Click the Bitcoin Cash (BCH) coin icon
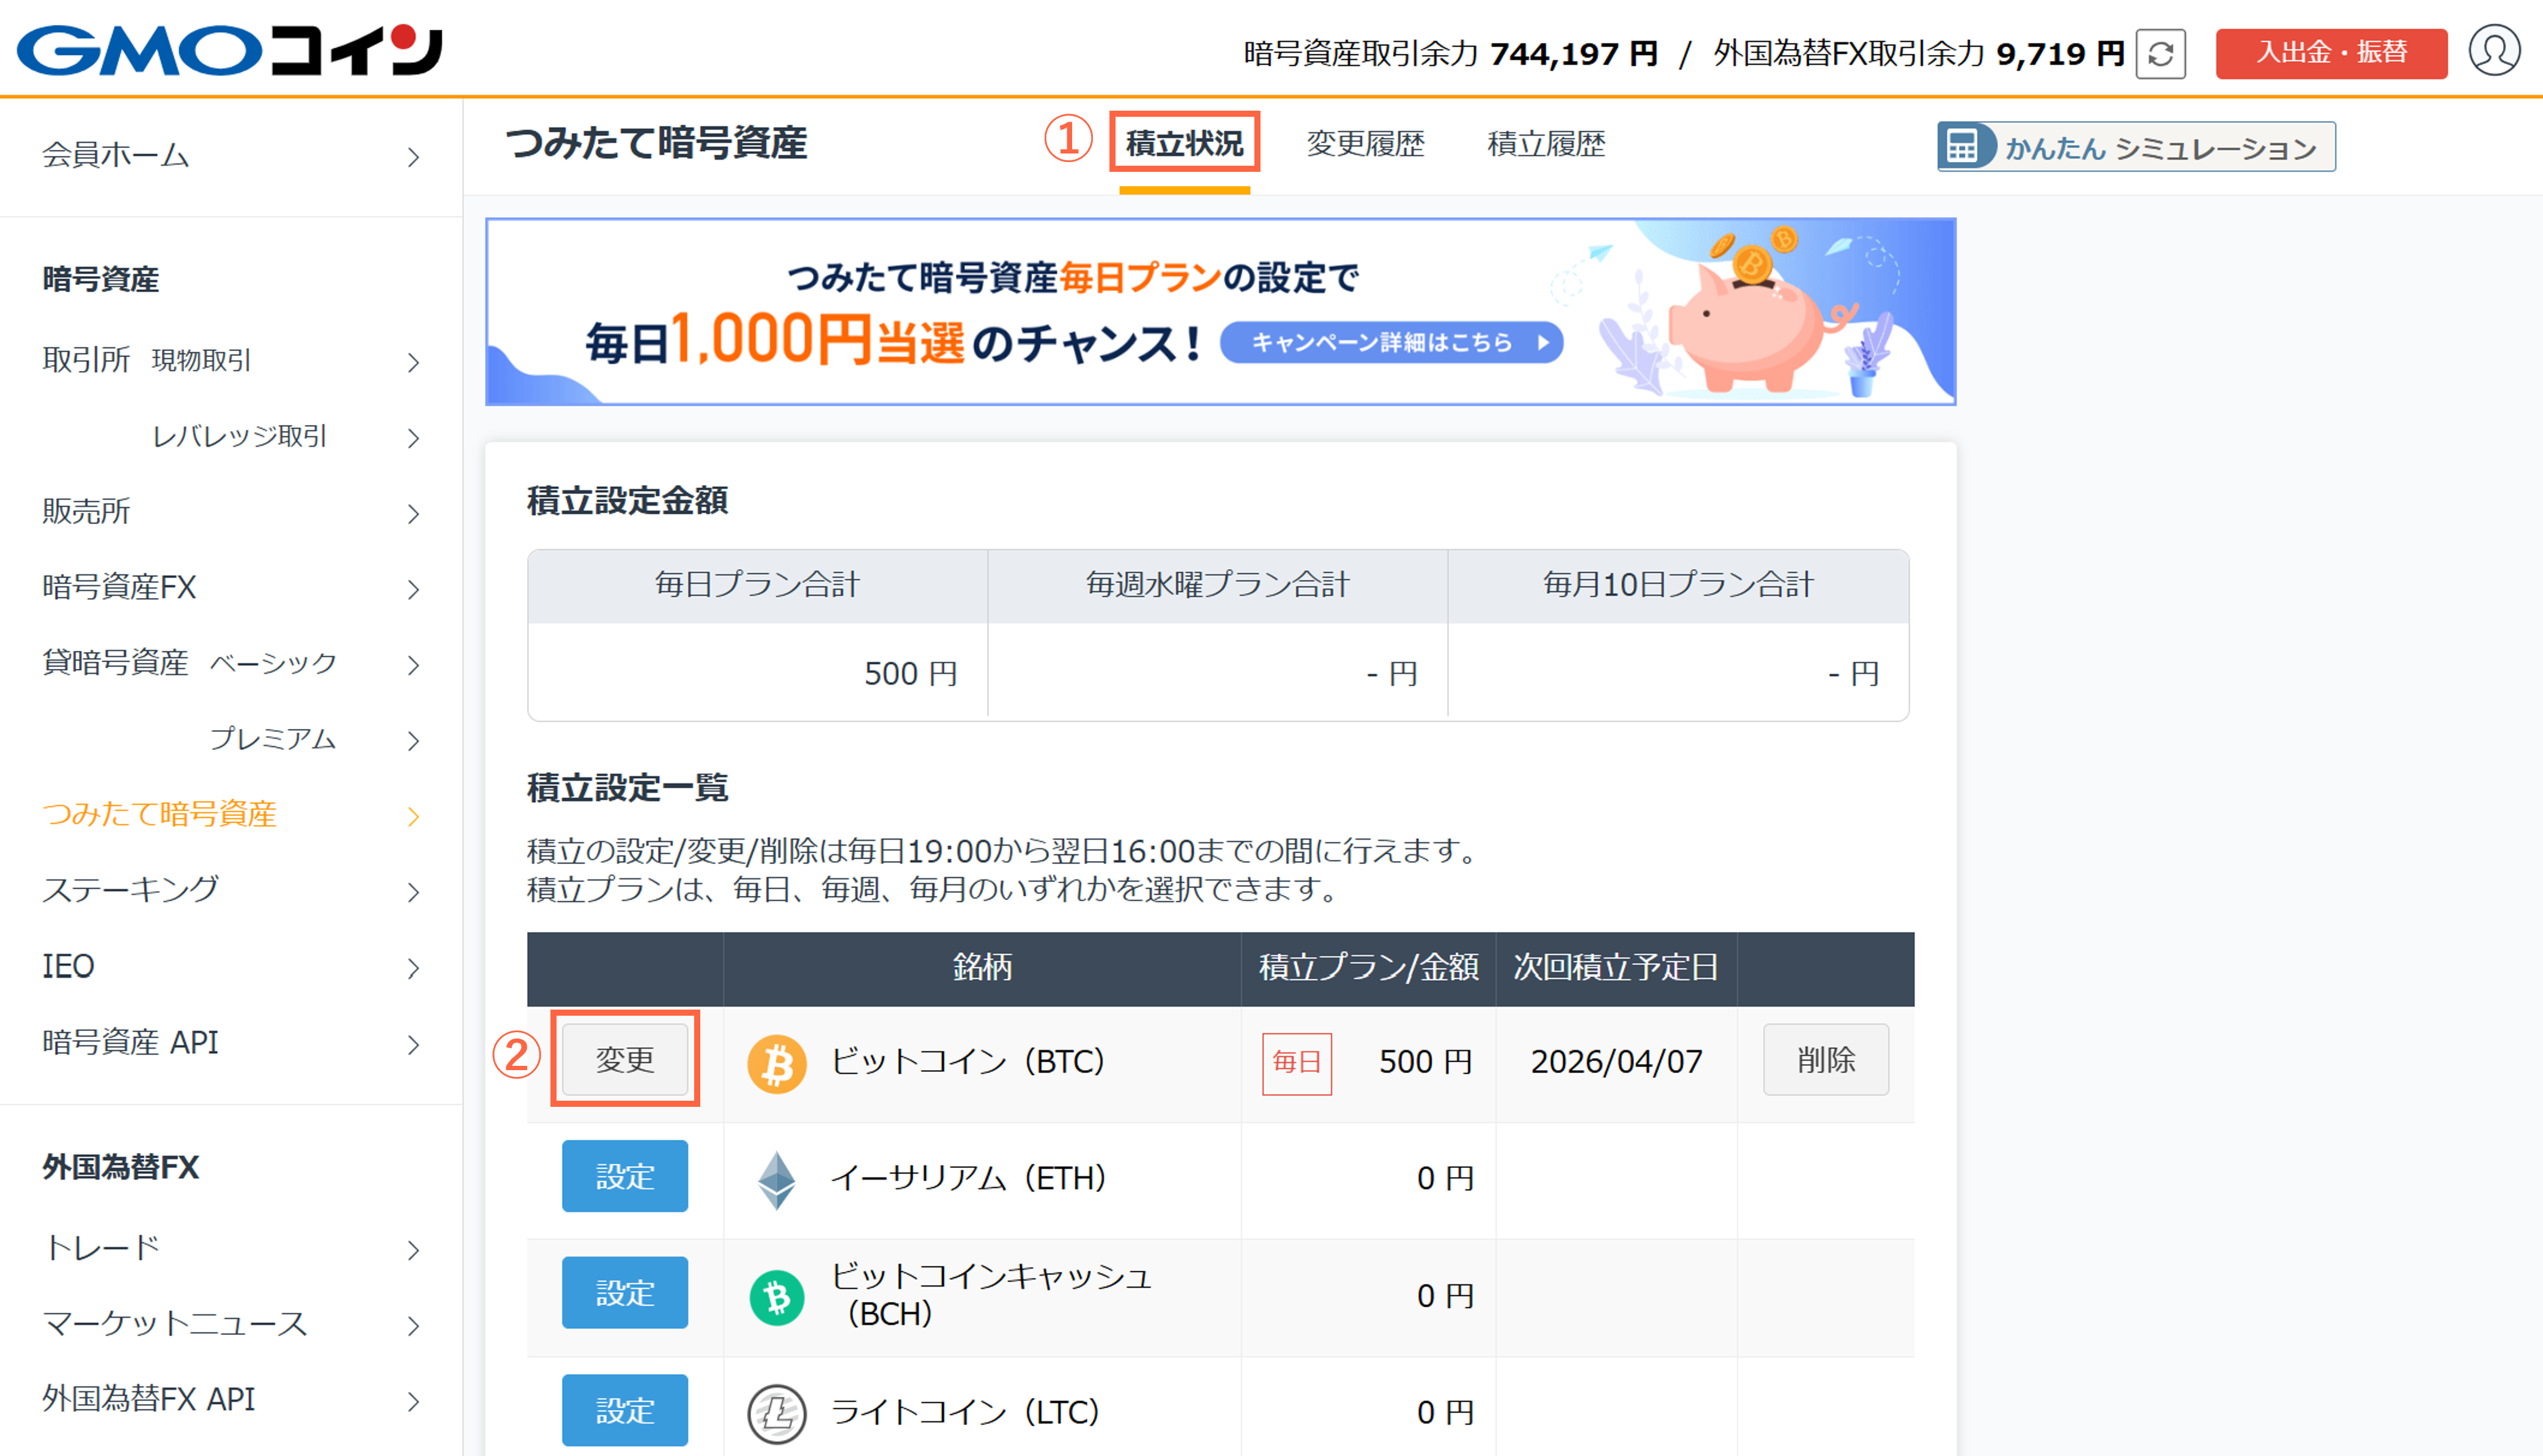This screenshot has height=1456, width=2543. (x=777, y=1297)
